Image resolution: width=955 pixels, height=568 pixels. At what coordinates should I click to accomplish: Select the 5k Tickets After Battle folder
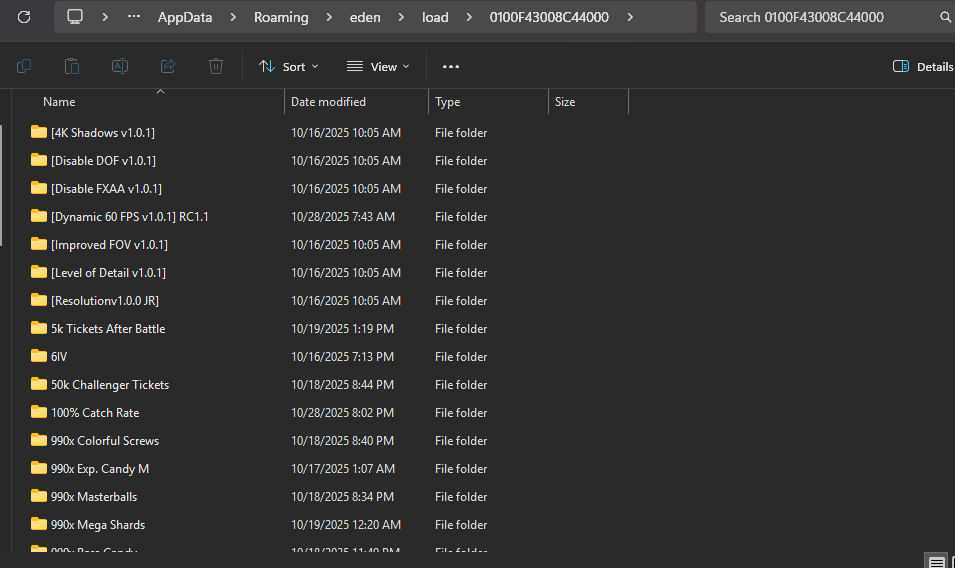[108, 329]
